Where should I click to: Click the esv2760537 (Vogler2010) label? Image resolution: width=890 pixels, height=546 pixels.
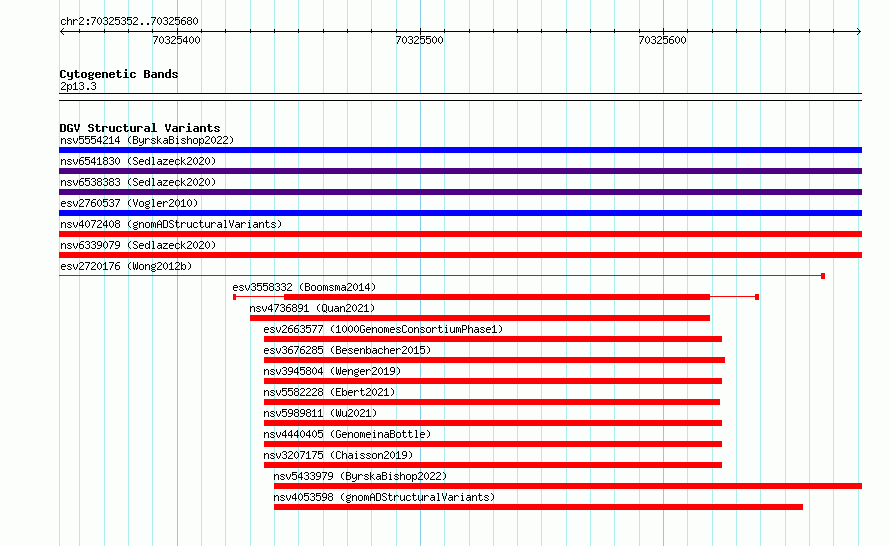129,203
